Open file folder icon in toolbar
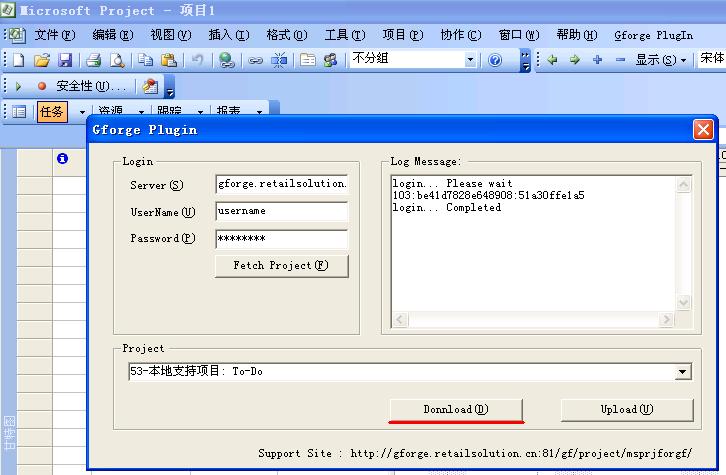This screenshot has height=475, width=726. click(x=42, y=60)
